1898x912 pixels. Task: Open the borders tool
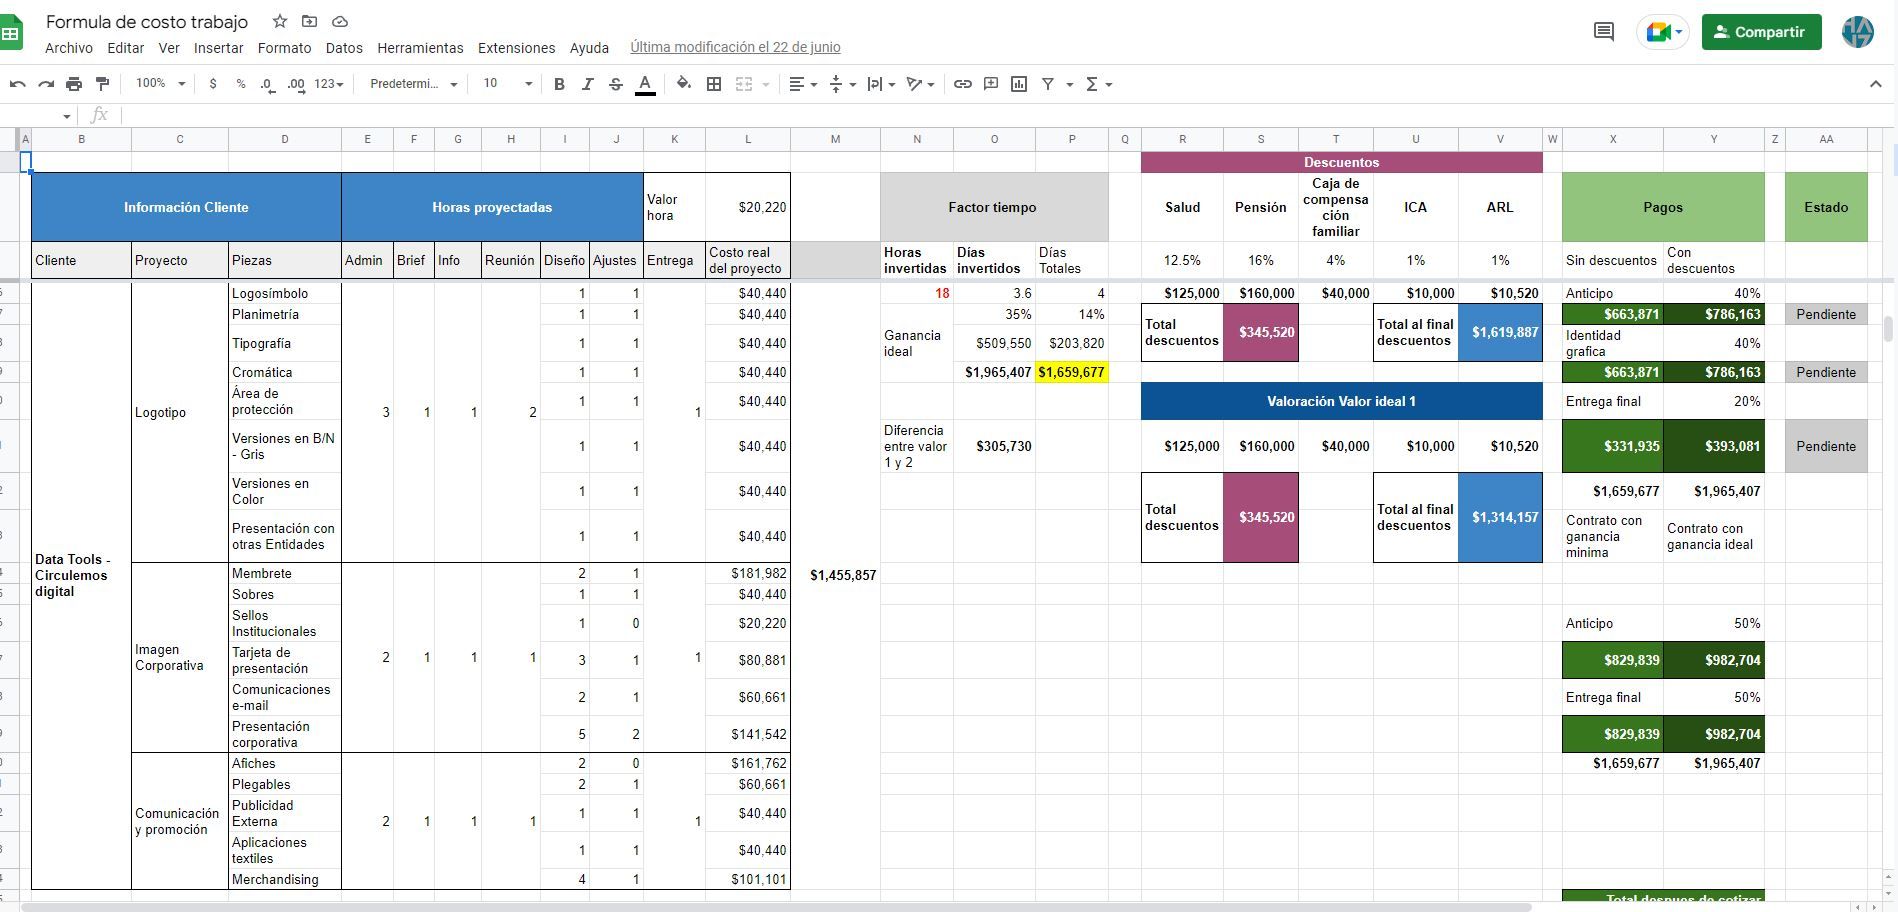714,84
